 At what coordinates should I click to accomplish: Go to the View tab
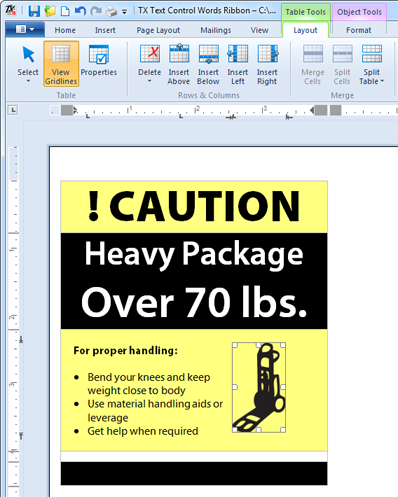[x=259, y=30]
